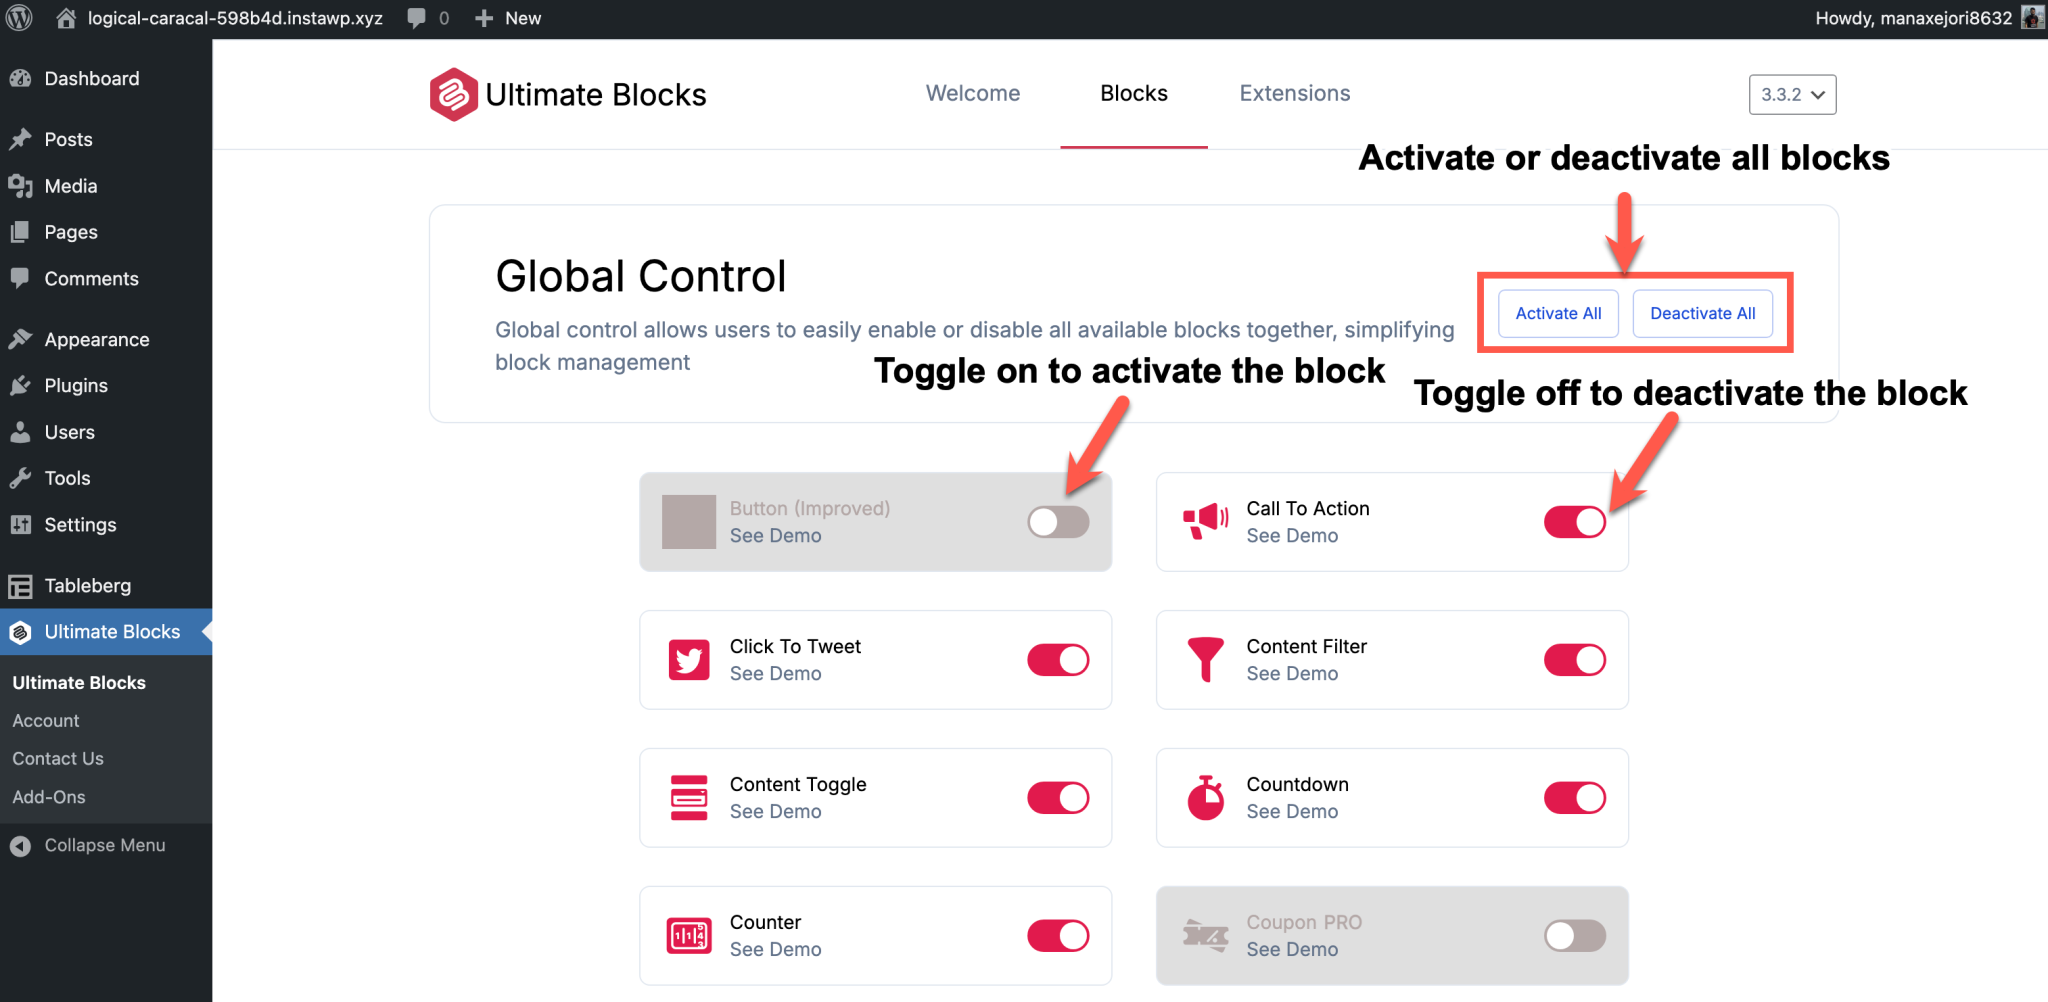Click the Tableberg sidebar icon
Viewport: 2048px width, 1002px height.
tap(21, 585)
